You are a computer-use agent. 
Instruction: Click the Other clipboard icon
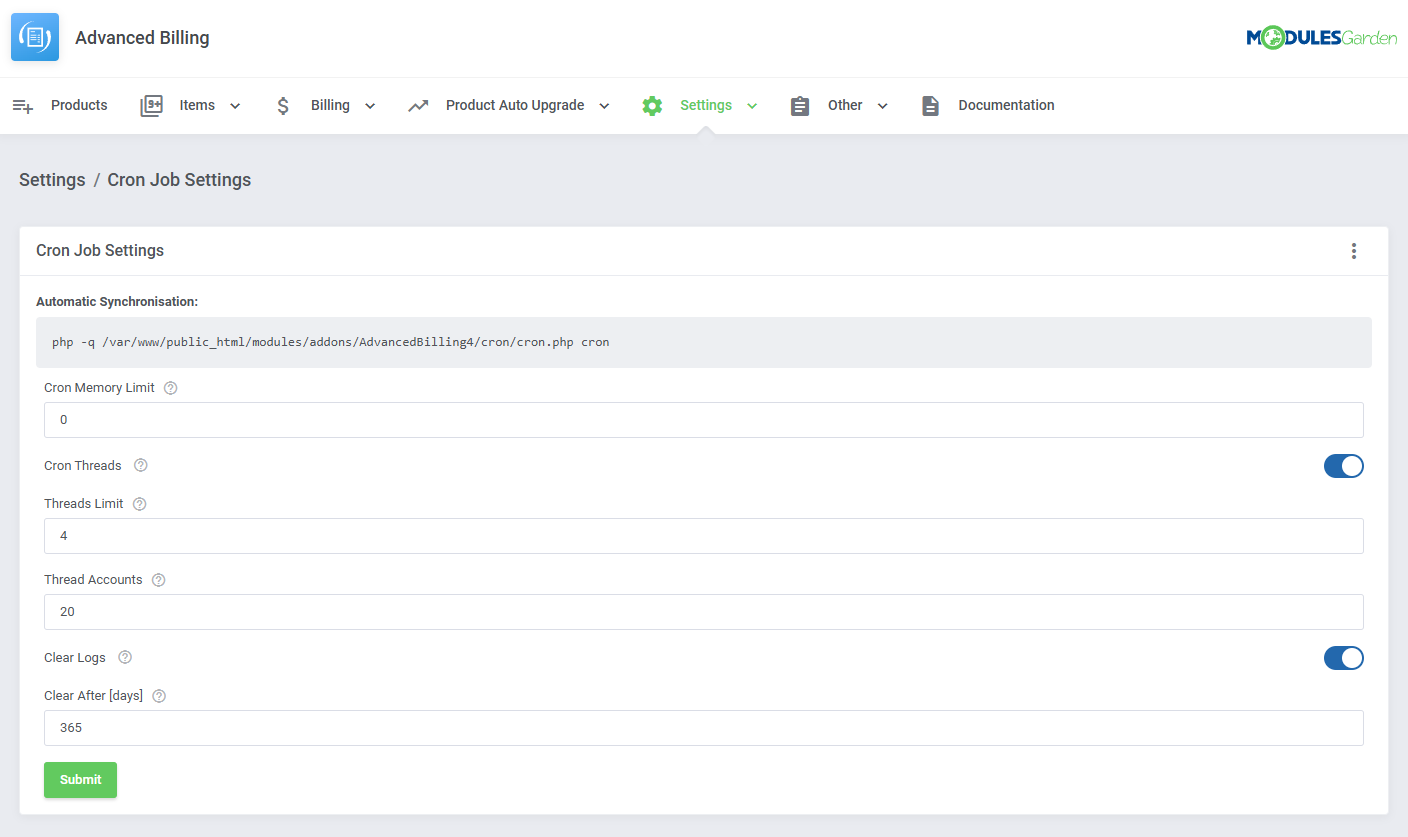(800, 106)
